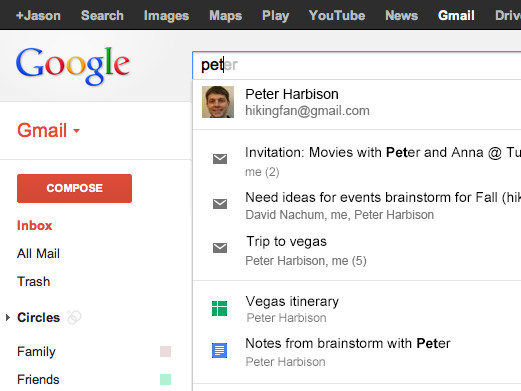This screenshot has height=391, width=521.
Task: Open the Family label
Action: pyautogui.click(x=36, y=352)
